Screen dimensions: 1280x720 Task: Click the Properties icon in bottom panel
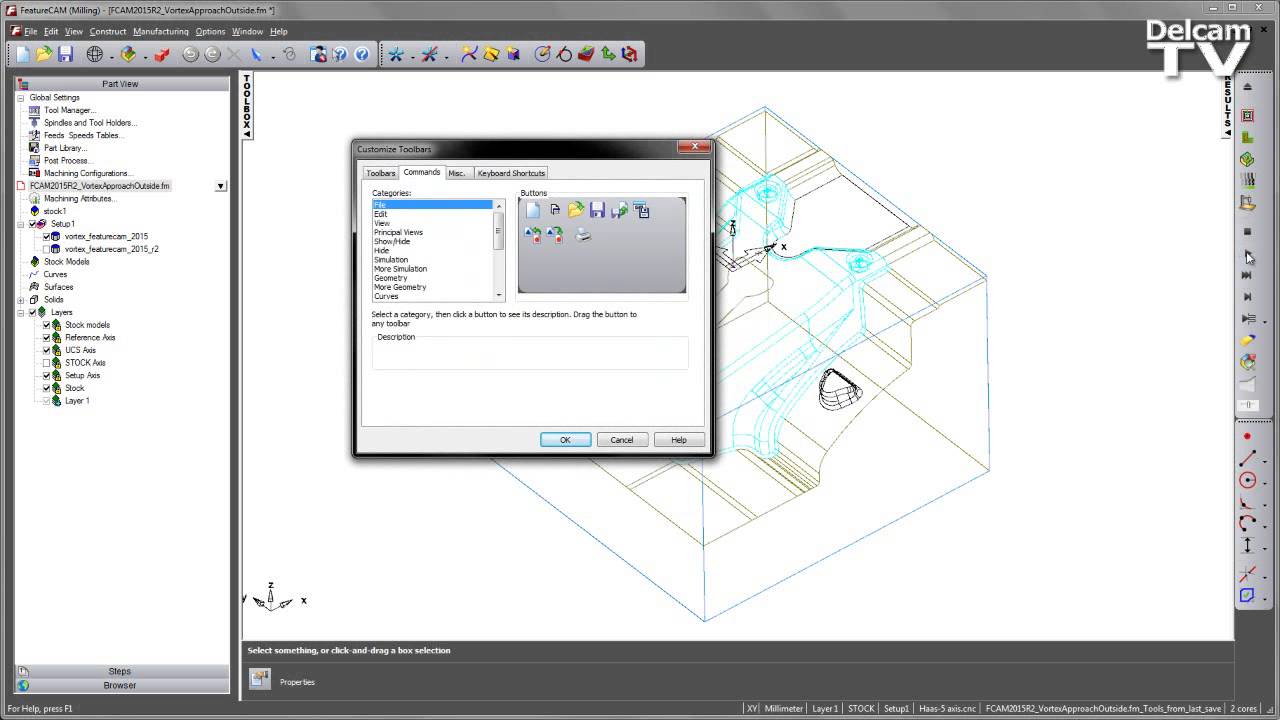click(x=260, y=680)
